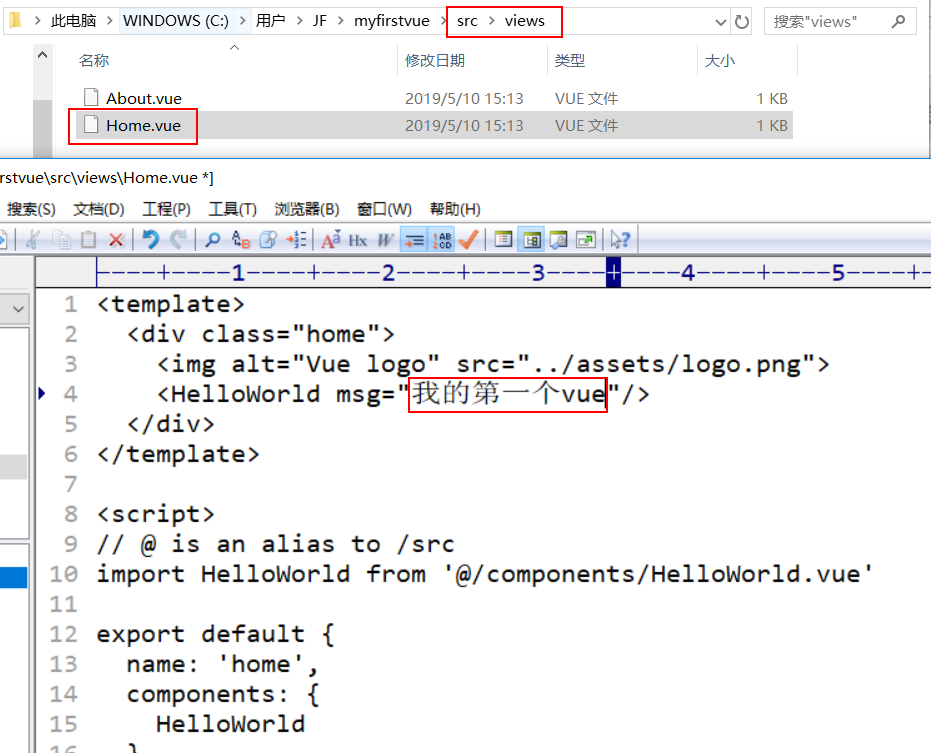Navigate to 此电脑 in the breadcrumb
931x753 pixels.
click(74, 21)
